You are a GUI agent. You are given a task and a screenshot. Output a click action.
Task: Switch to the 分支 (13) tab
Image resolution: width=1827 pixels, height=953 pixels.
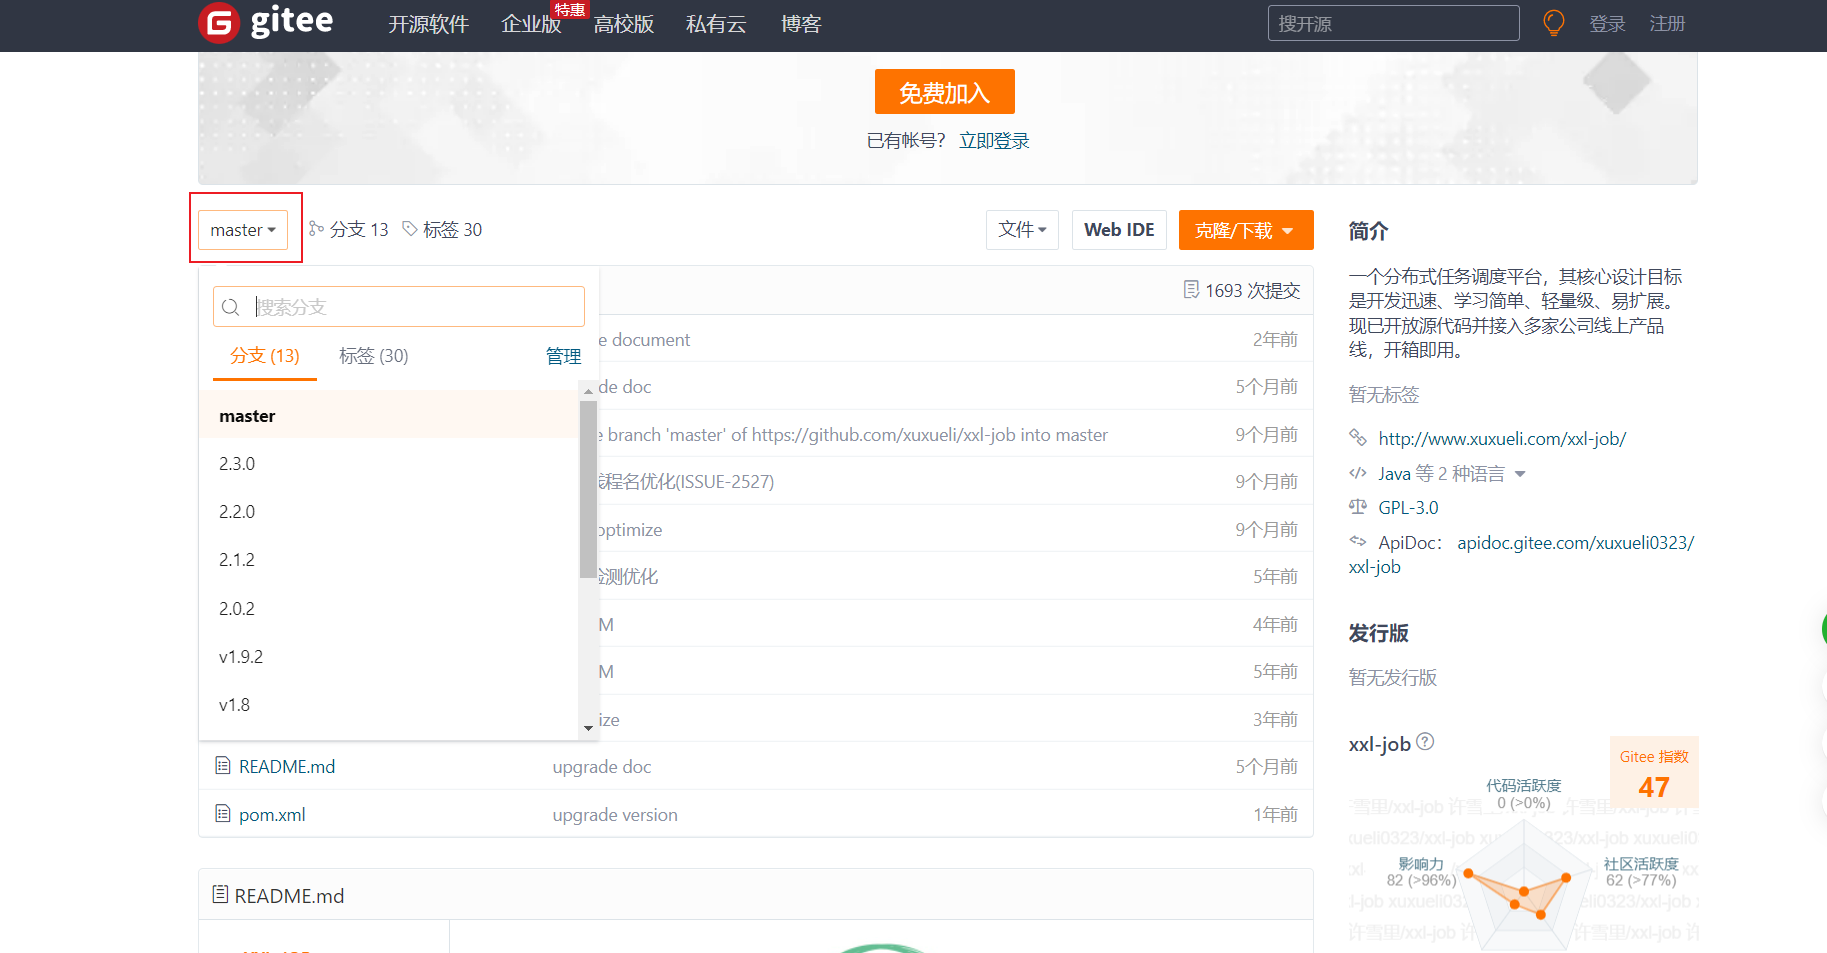[x=265, y=356]
